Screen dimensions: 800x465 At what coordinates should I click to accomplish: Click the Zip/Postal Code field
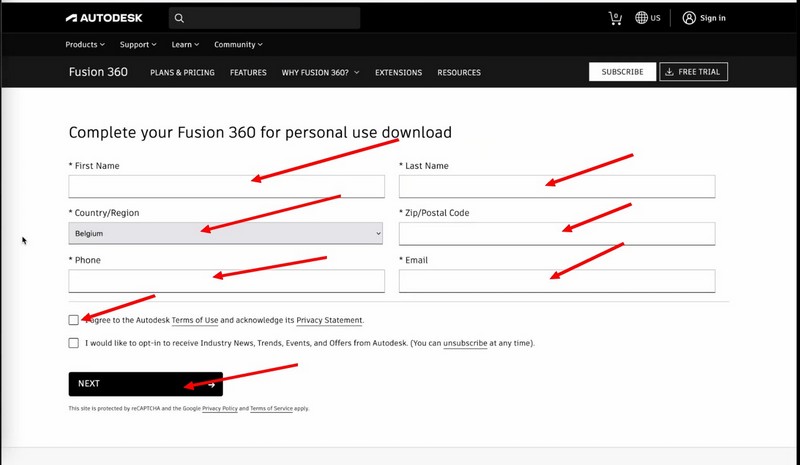[557, 233]
